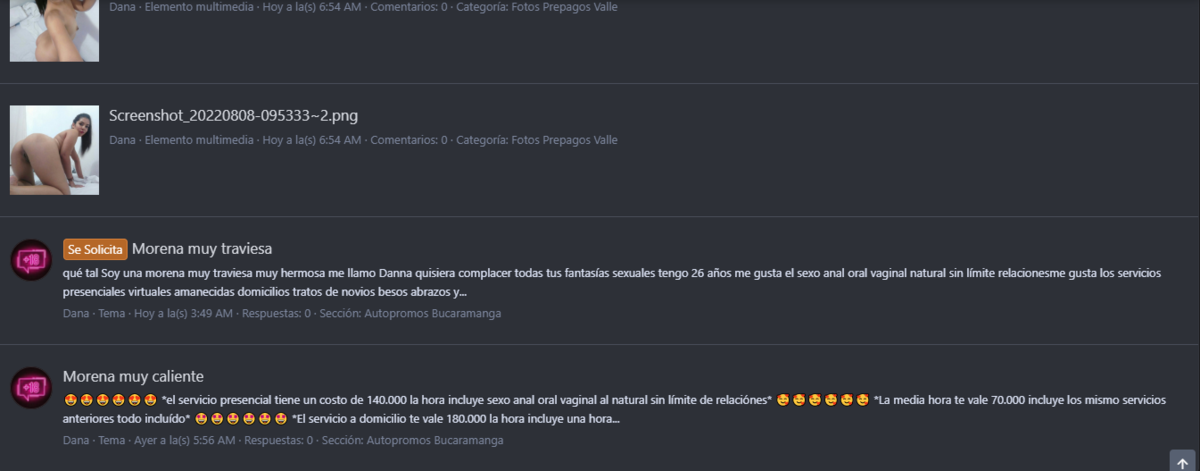
Task: Open the Screenshot_20220808-095333~2.png thumbnail
Action: 54,150
